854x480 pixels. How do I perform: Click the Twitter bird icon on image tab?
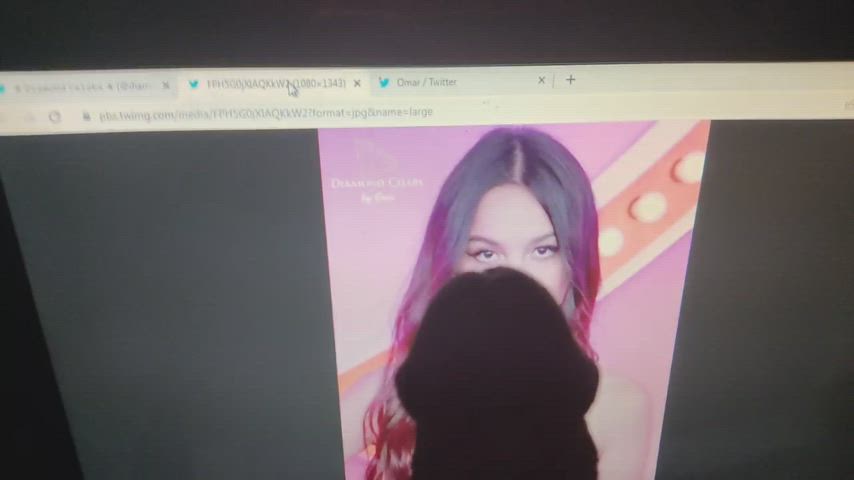click(193, 84)
